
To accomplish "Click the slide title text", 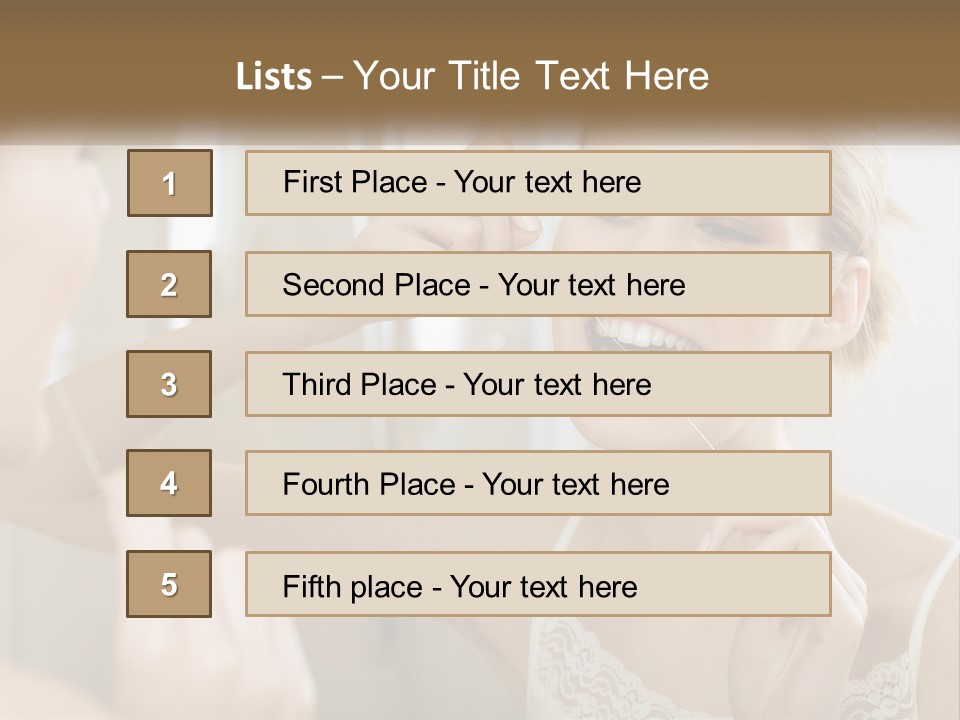I will pos(472,76).
